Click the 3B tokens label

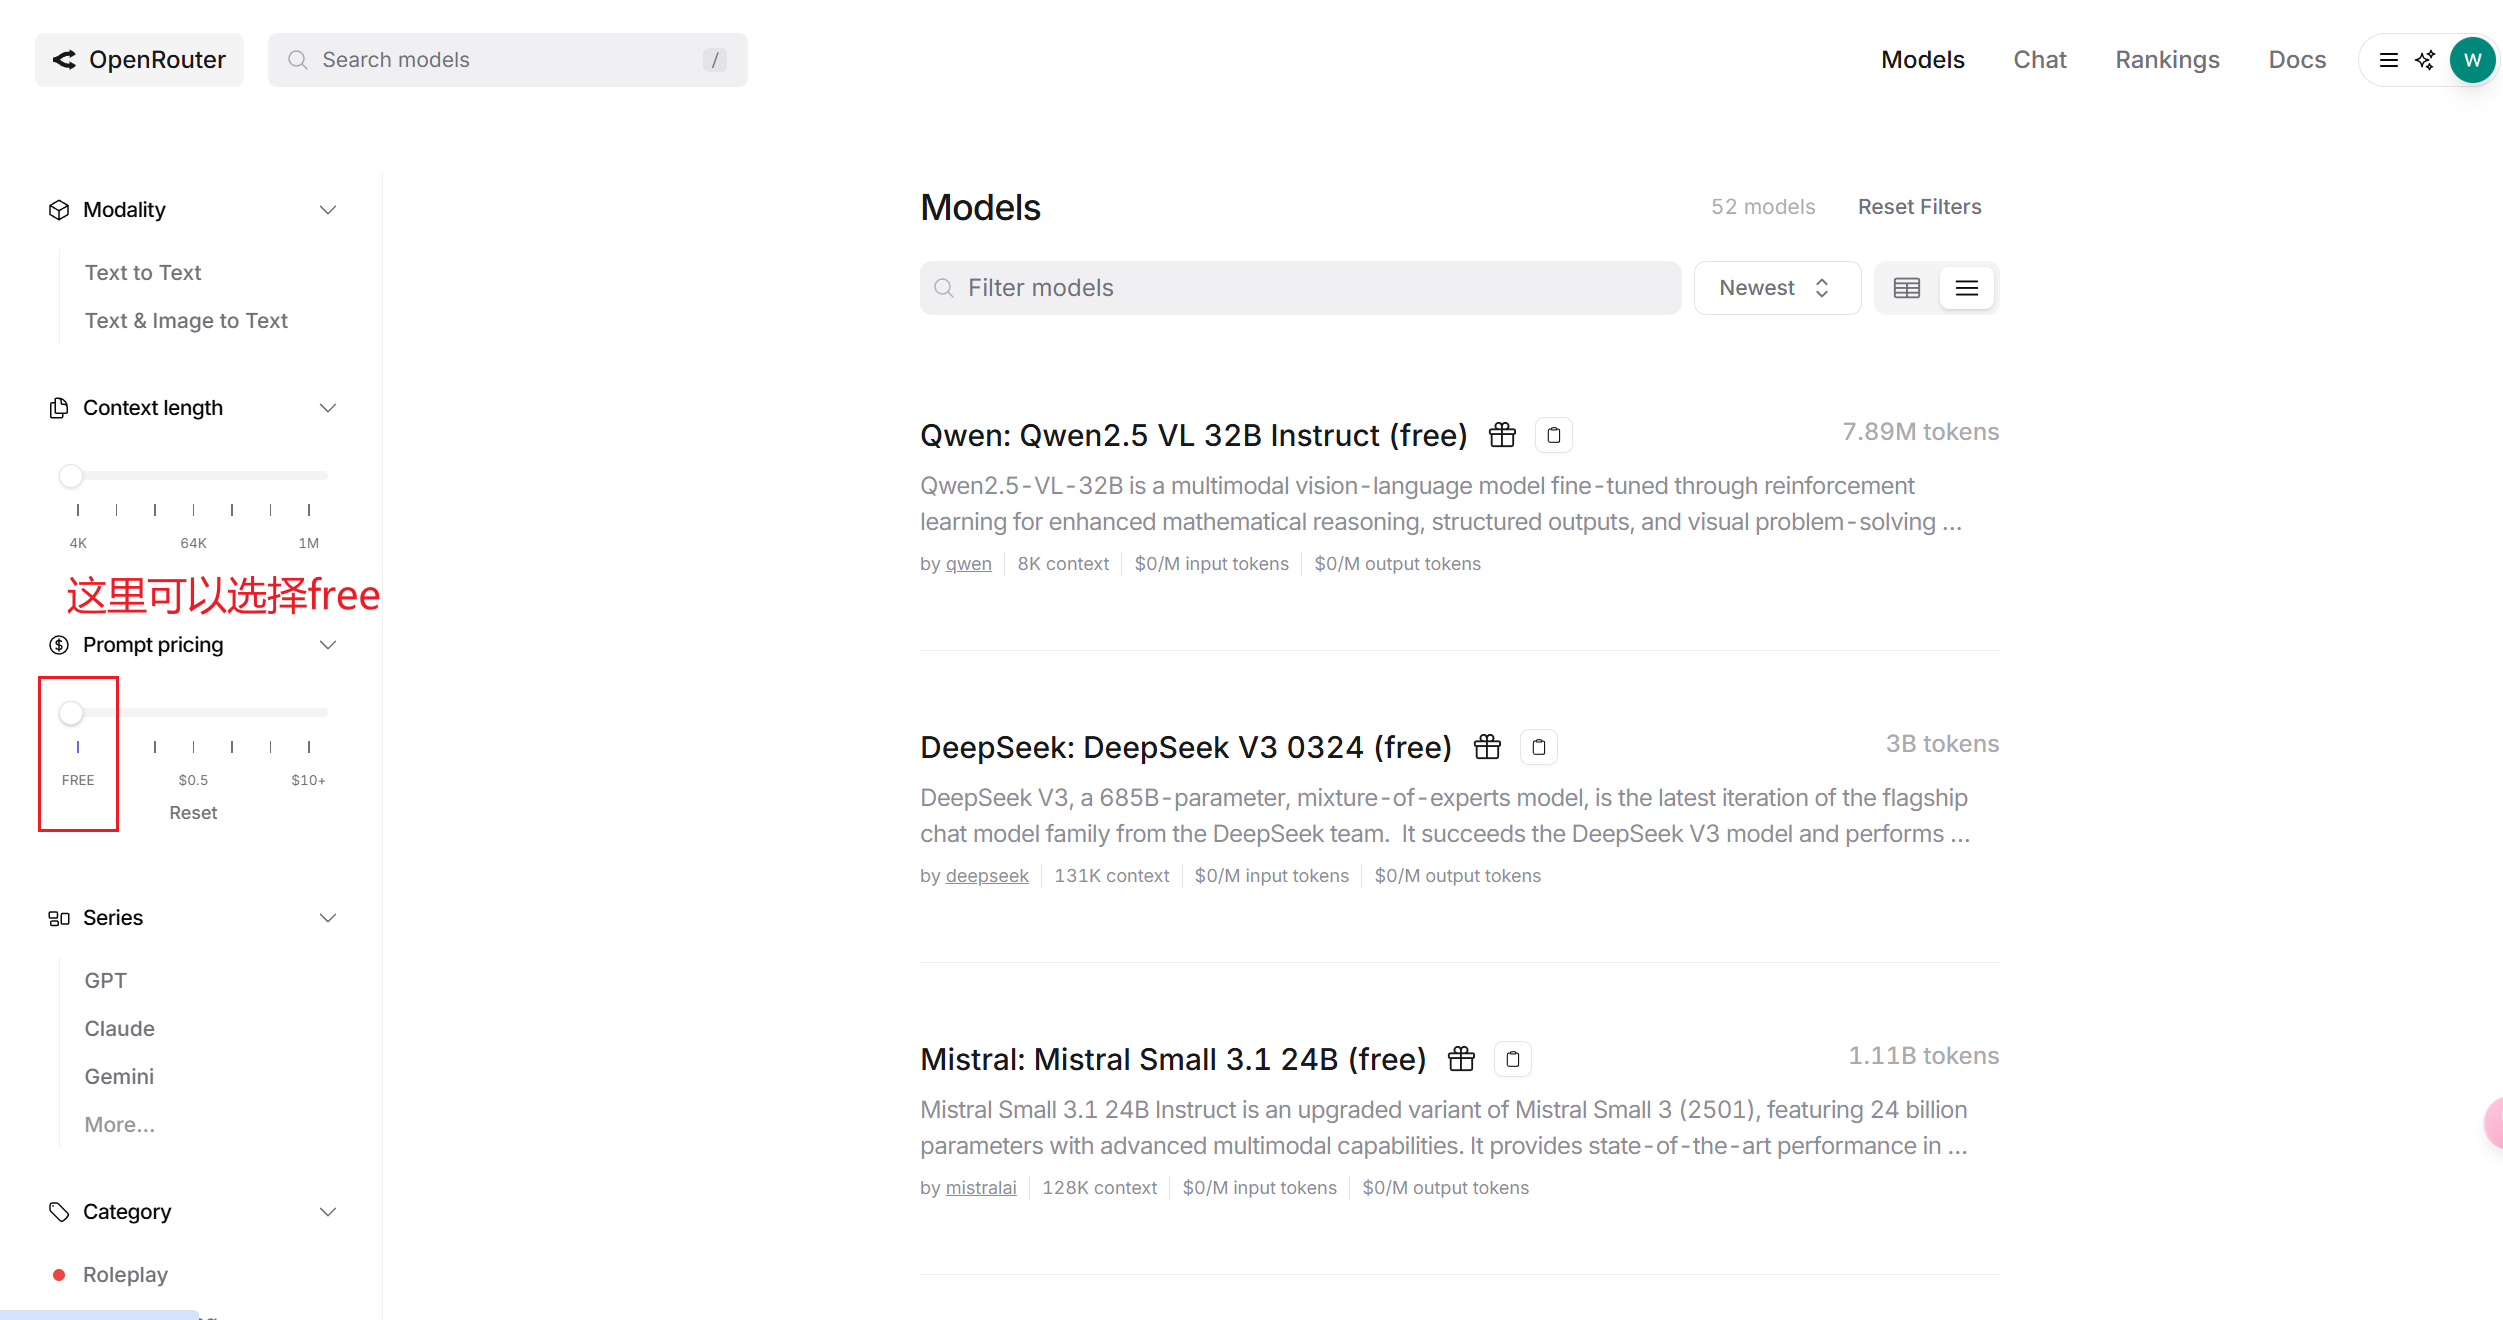click(1942, 744)
